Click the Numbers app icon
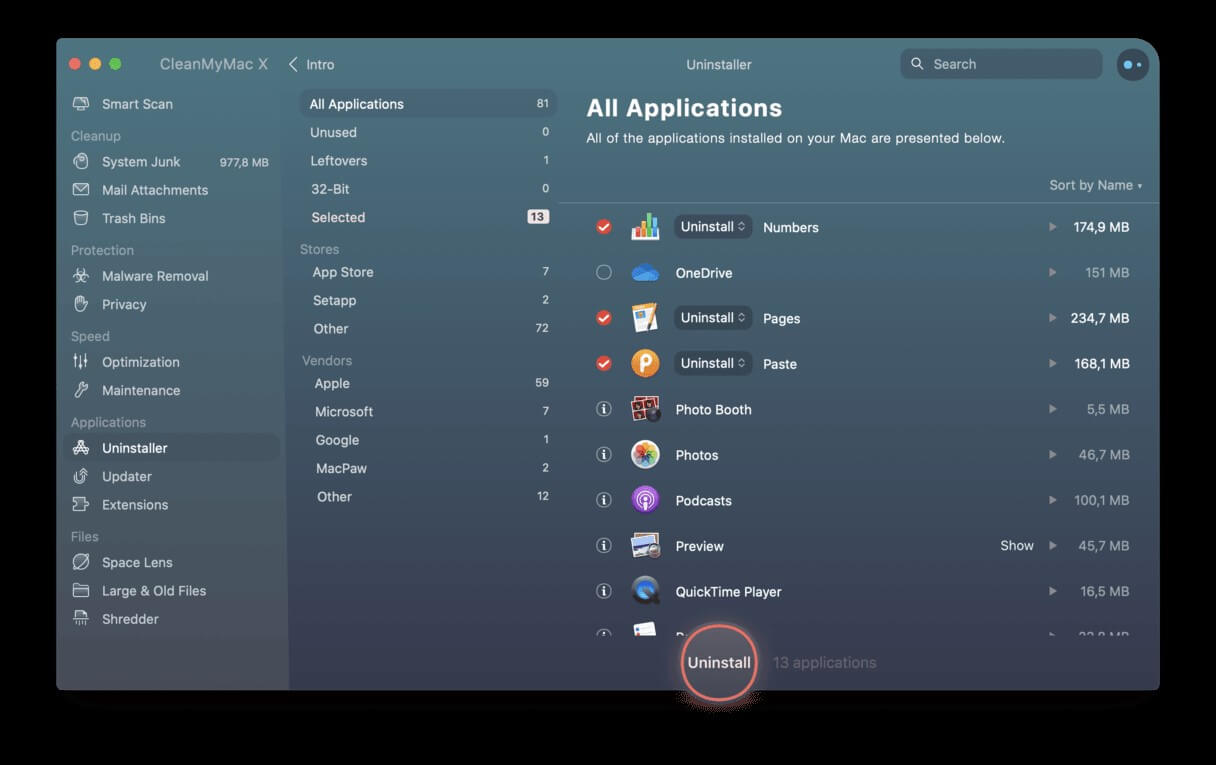The height and width of the screenshot is (765, 1216). coord(645,227)
